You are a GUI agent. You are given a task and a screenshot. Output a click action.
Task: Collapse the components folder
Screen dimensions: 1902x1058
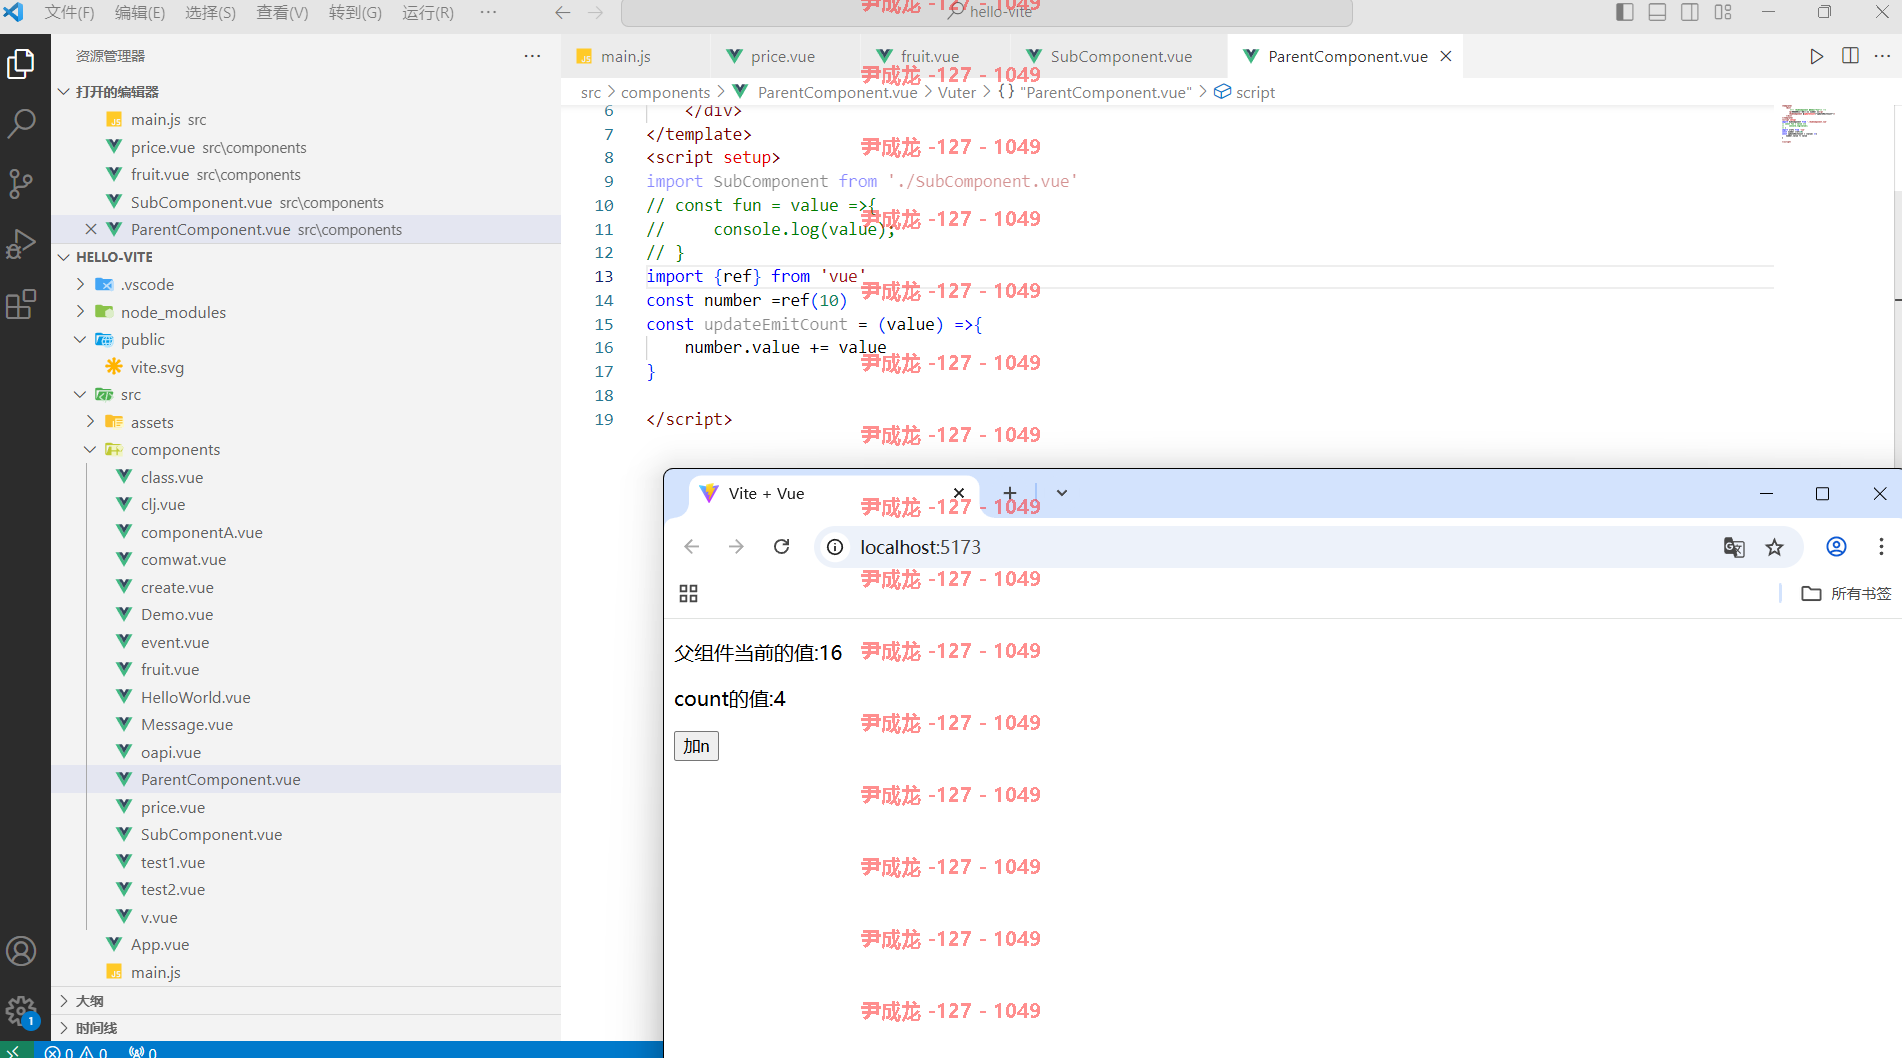point(91,449)
